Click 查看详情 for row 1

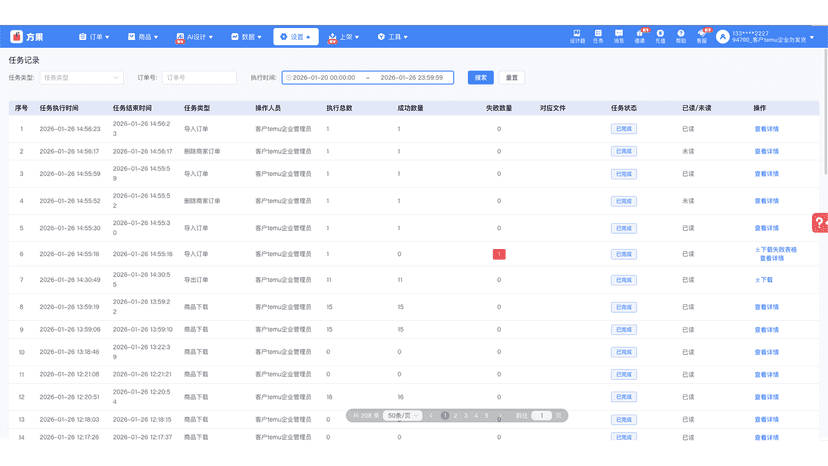766,129
